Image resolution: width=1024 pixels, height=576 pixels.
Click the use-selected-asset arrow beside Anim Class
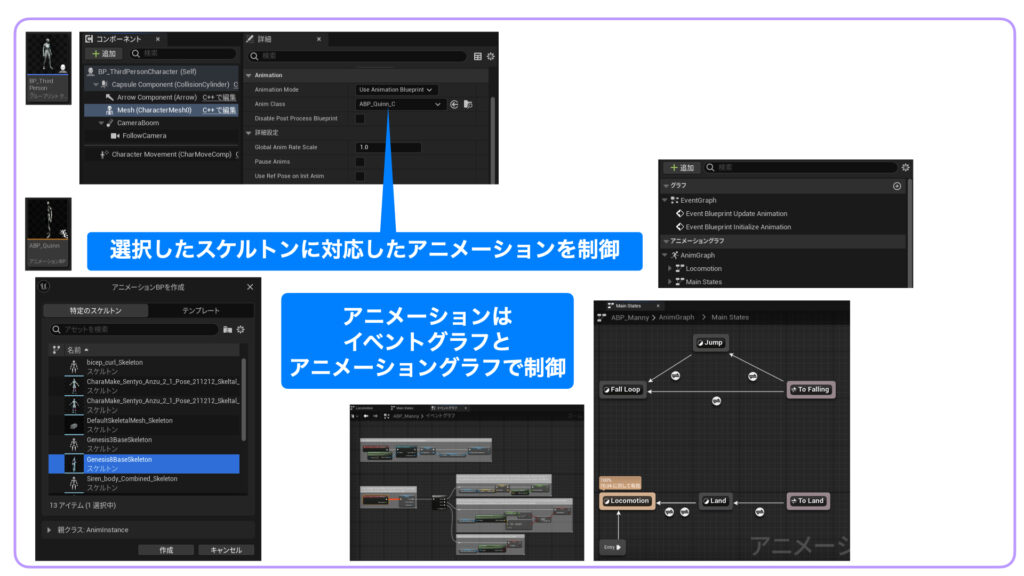click(454, 104)
